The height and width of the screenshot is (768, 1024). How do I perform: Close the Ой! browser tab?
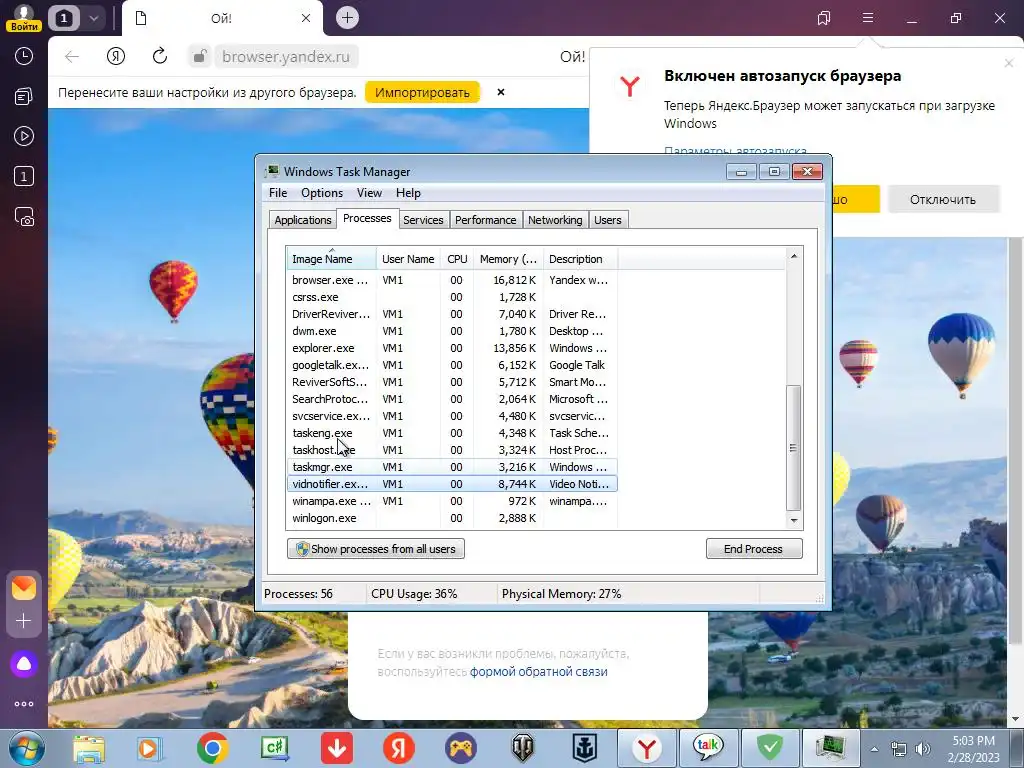coord(306,18)
